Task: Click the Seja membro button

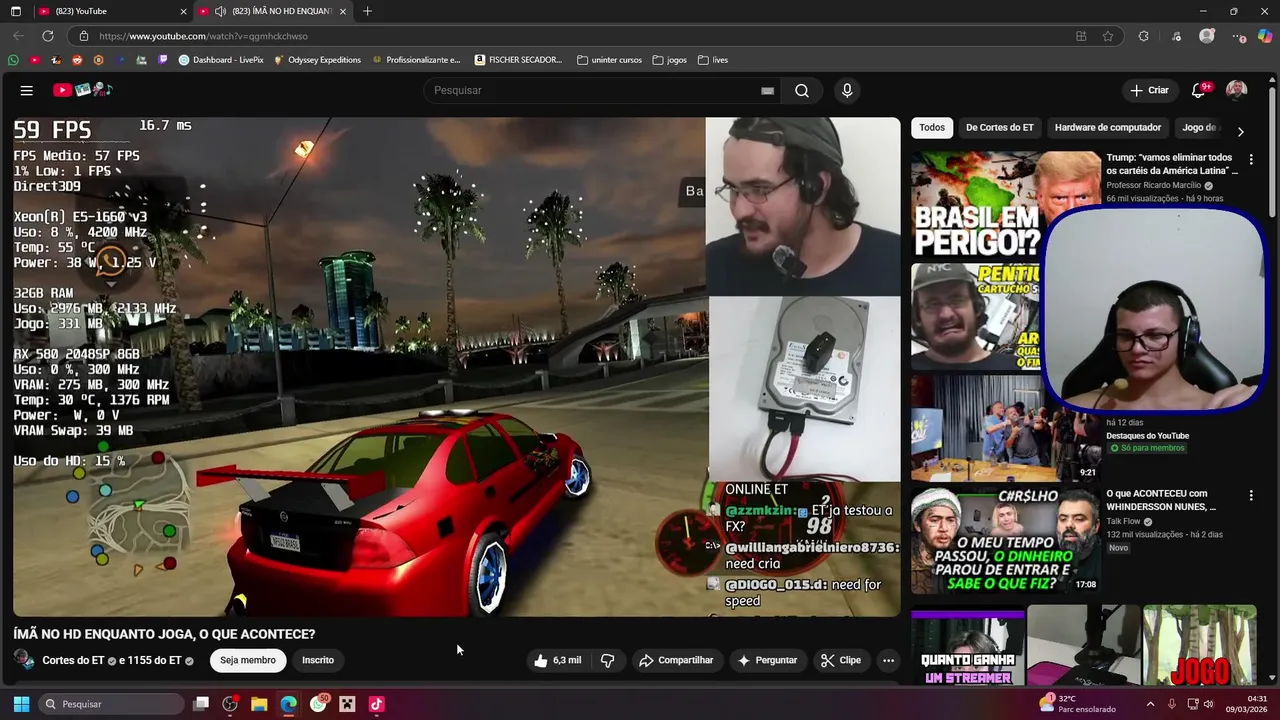Action: coord(248,660)
